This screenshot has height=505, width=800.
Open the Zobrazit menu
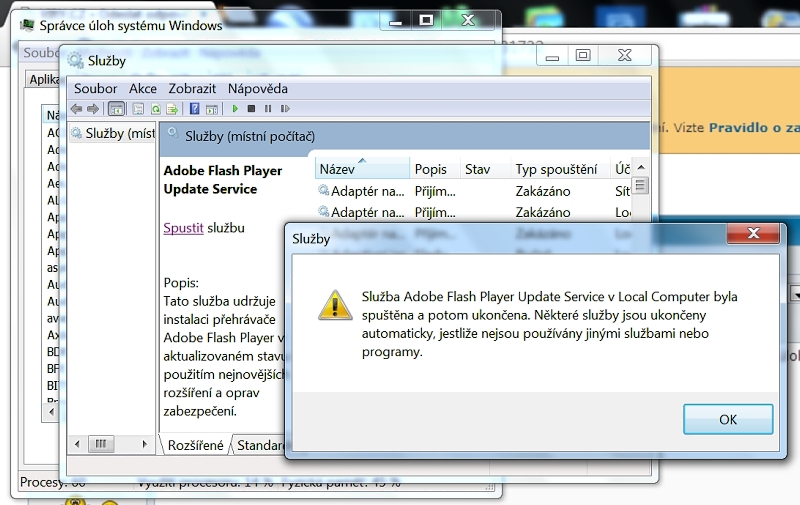[x=192, y=88]
